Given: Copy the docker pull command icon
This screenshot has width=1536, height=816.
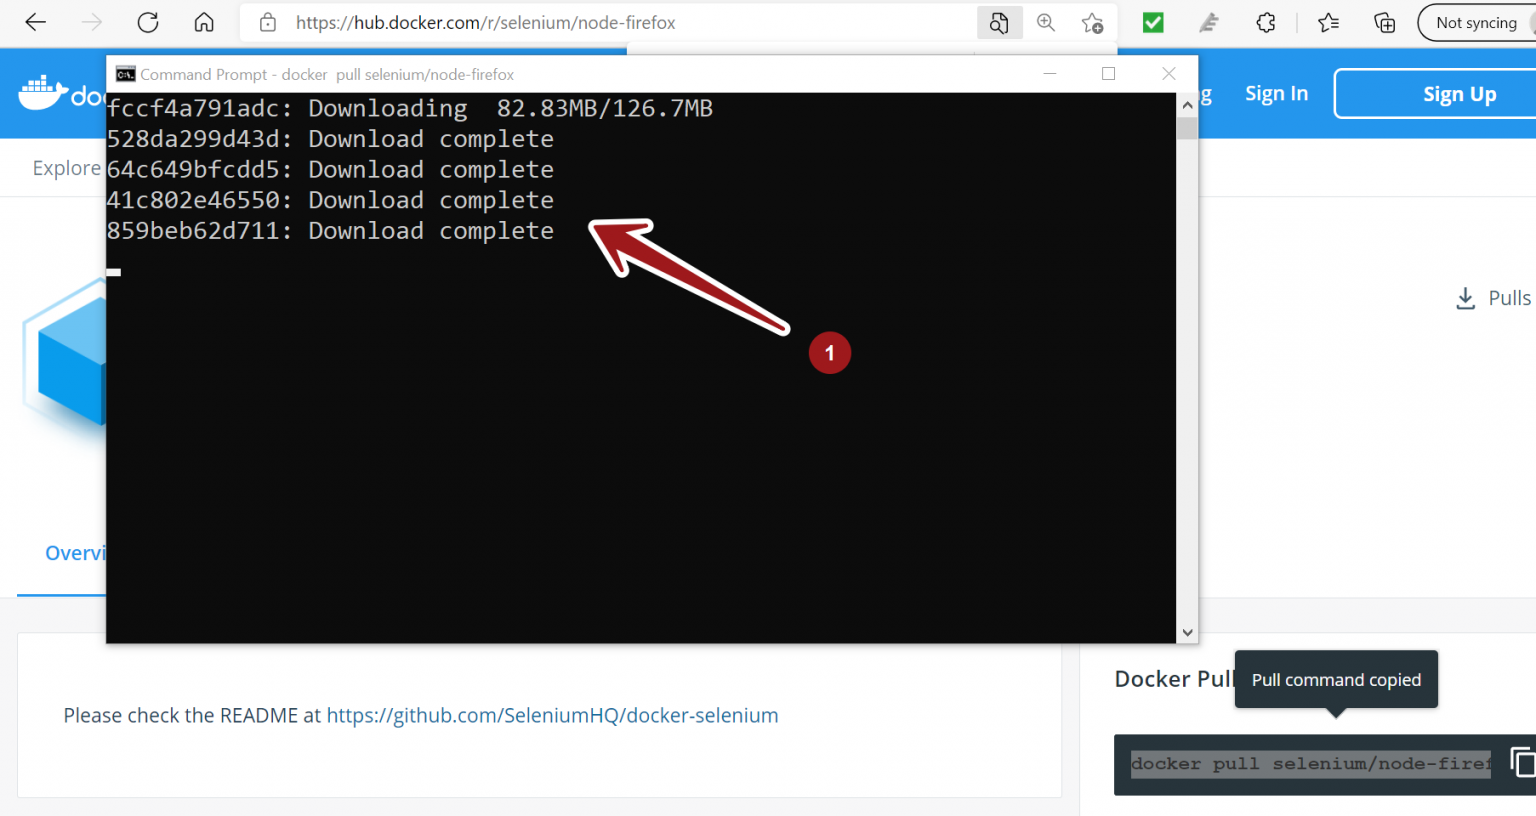Looking at the screenshot, I should click(1522, 763).
